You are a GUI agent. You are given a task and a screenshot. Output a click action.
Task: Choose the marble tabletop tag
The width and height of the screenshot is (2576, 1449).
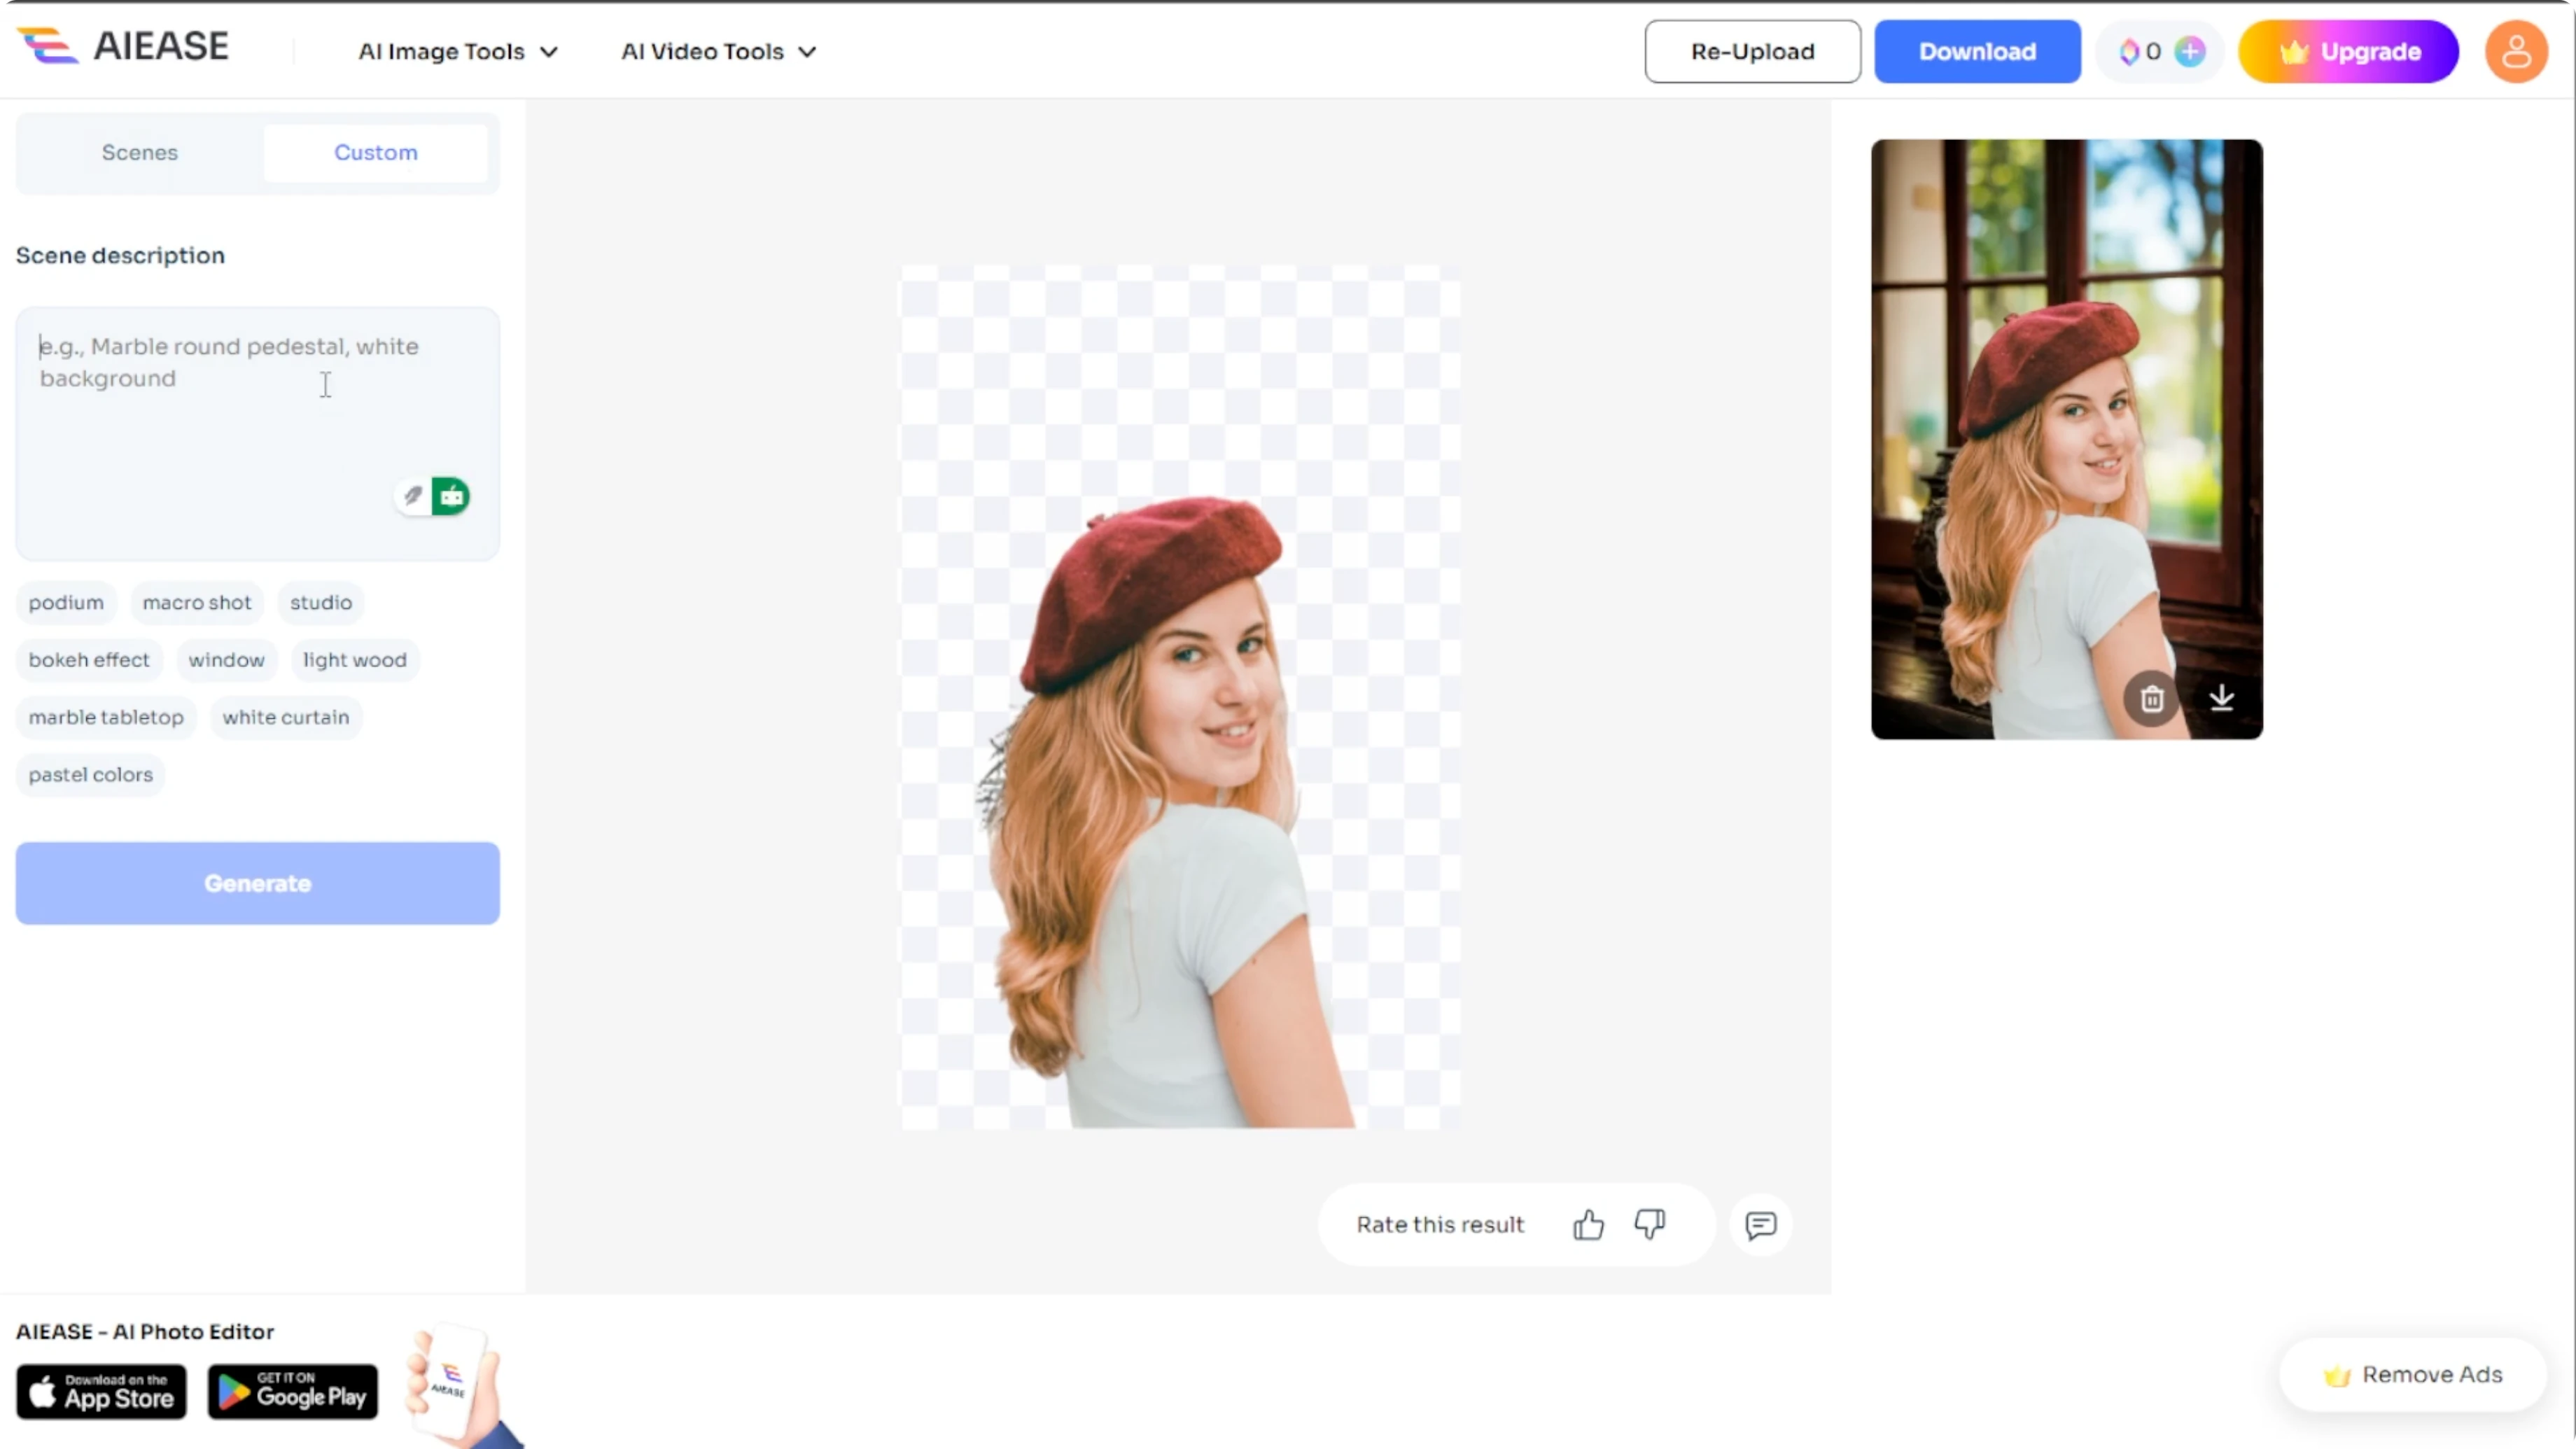pyautogui.click(x=106, y=717)
